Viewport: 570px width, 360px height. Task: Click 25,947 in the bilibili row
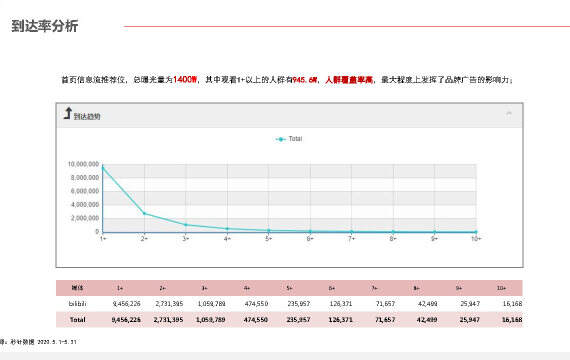[470, 304]
